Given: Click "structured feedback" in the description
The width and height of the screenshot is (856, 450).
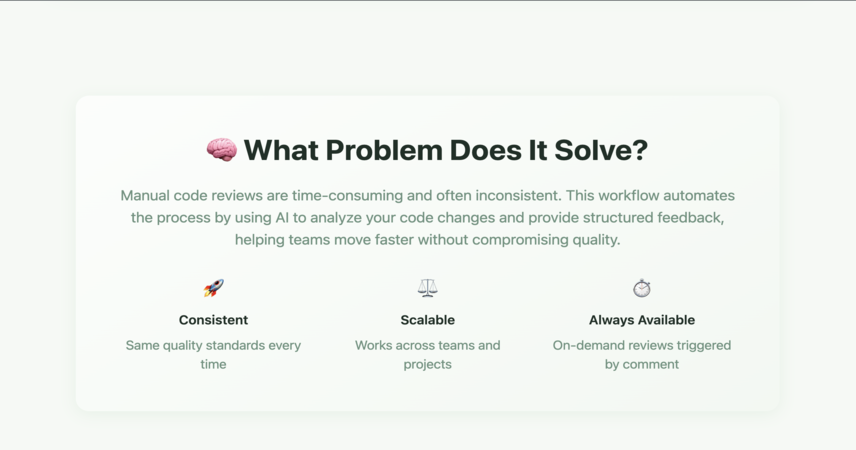Looking at the screenshot, I should point(653,218).
